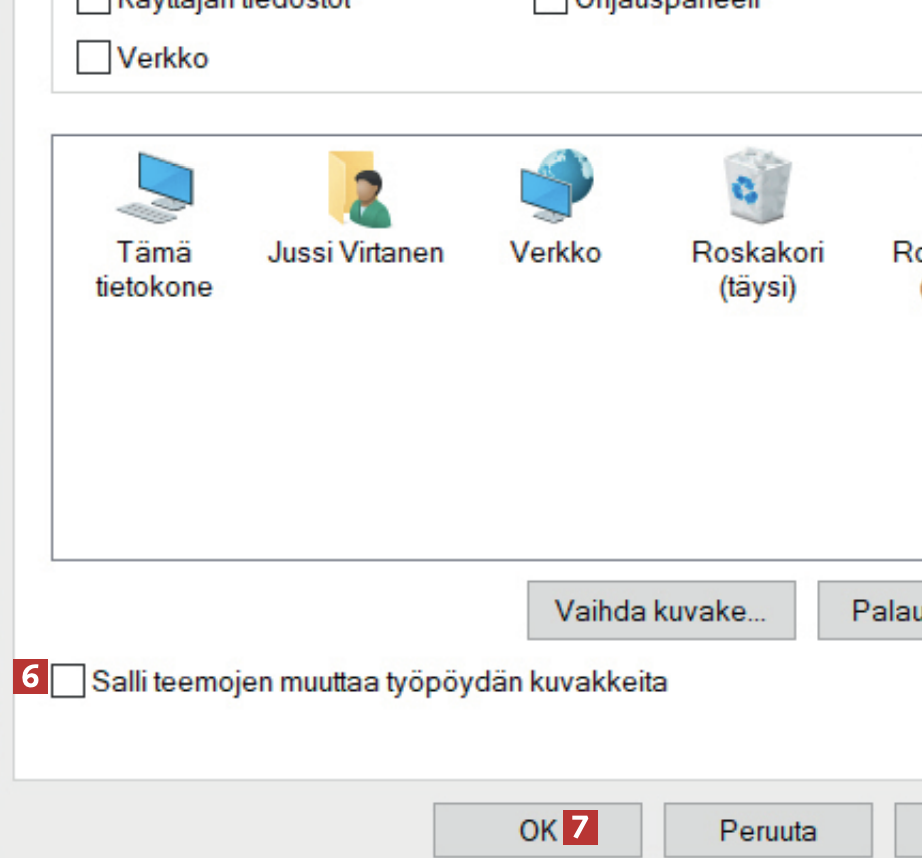Select the Jussi Virtanen user folder icon
The height and width of the screenshot is (858, 922).
(359, 189)
